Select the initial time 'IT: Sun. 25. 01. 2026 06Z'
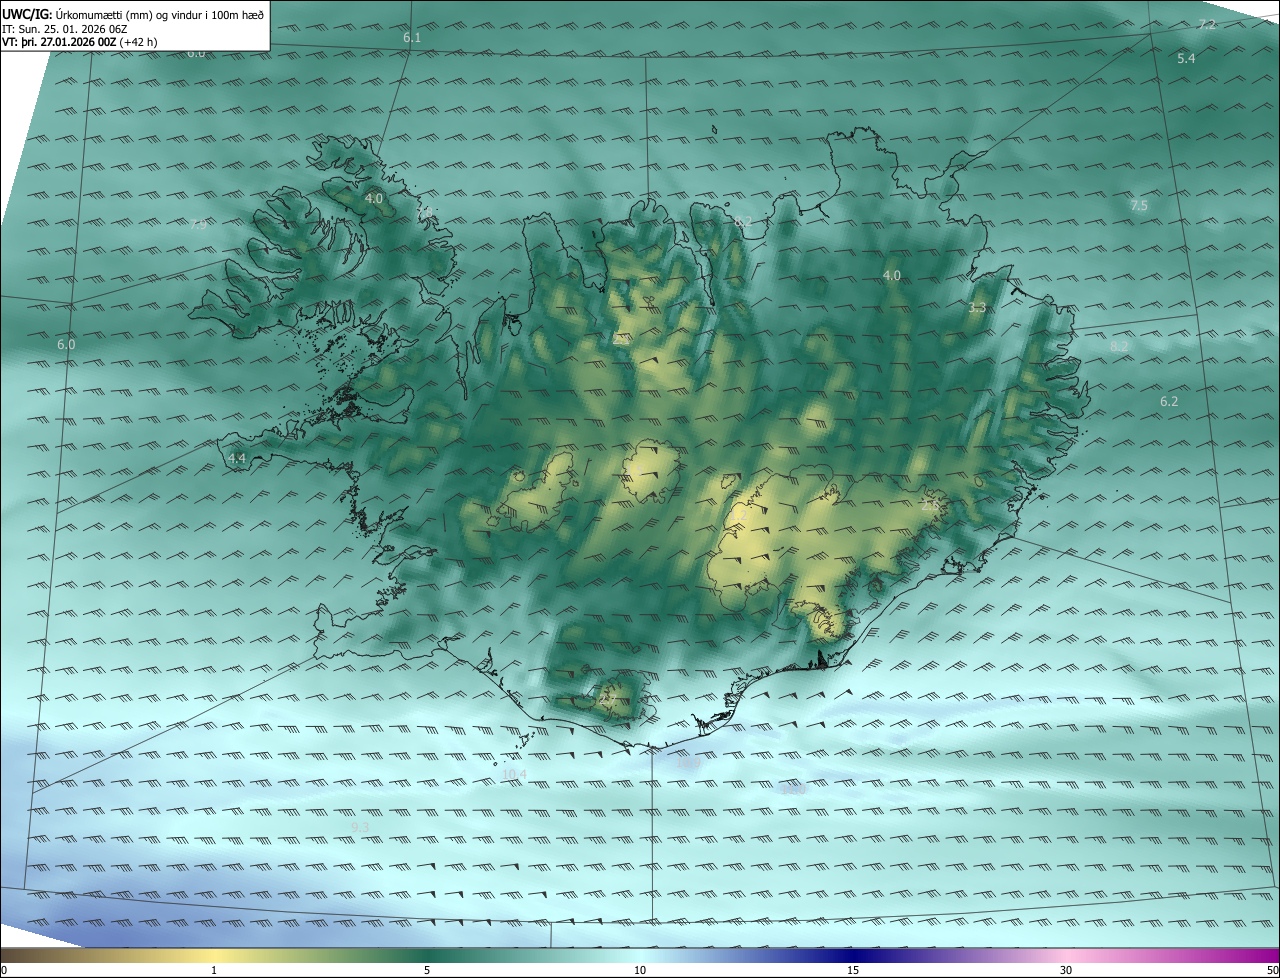1280x978 pixels. click(64, 29)
